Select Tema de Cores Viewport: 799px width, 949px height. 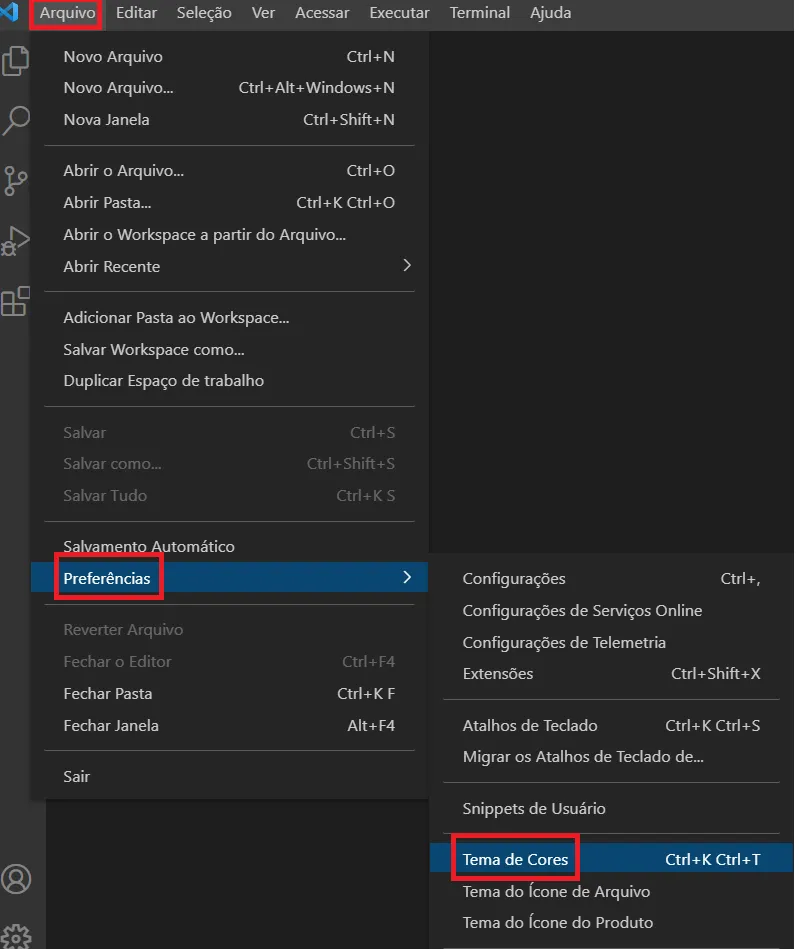[x=611, y=859]
